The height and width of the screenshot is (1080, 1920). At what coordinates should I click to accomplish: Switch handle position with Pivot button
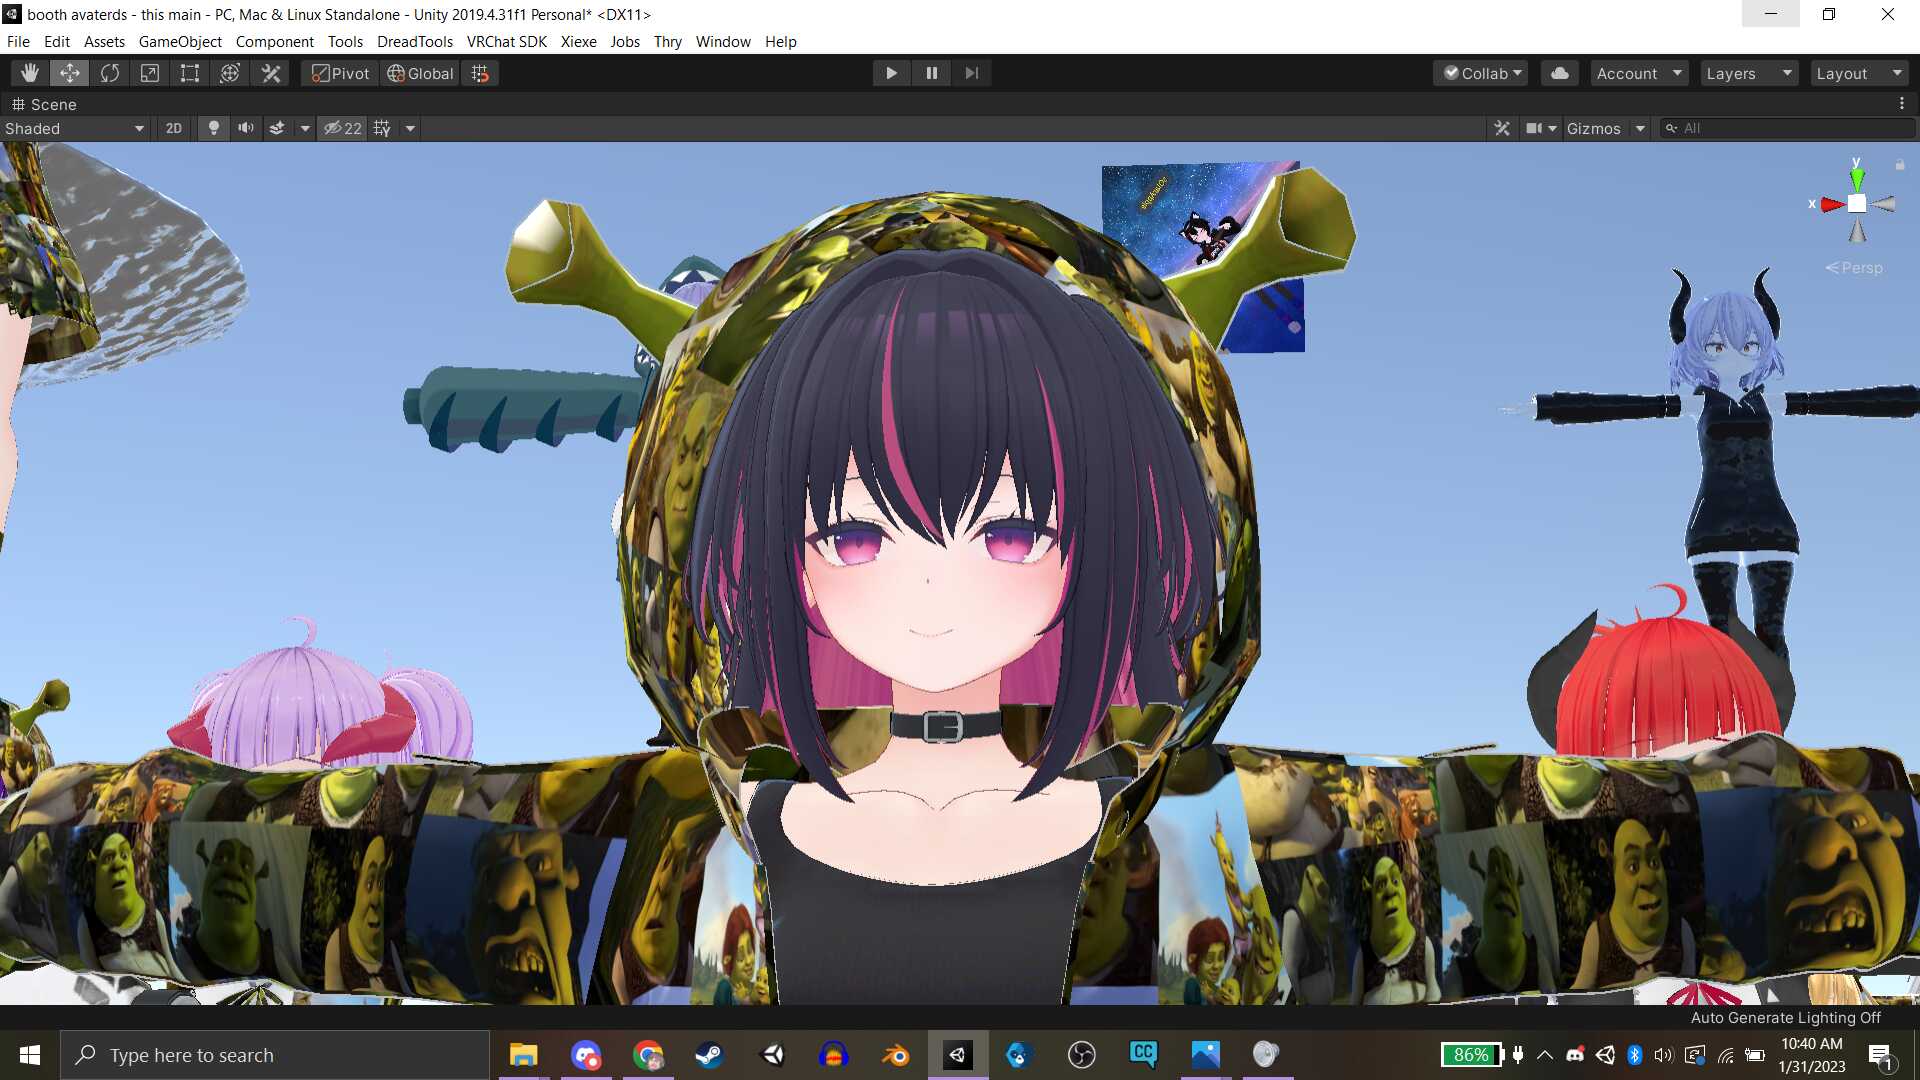[340, 73]
